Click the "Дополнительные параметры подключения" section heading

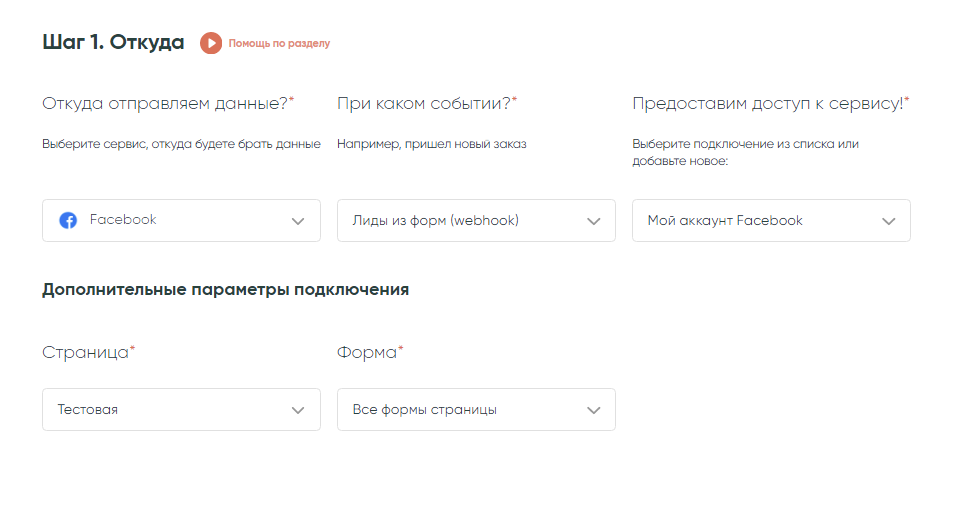point(225,290)
